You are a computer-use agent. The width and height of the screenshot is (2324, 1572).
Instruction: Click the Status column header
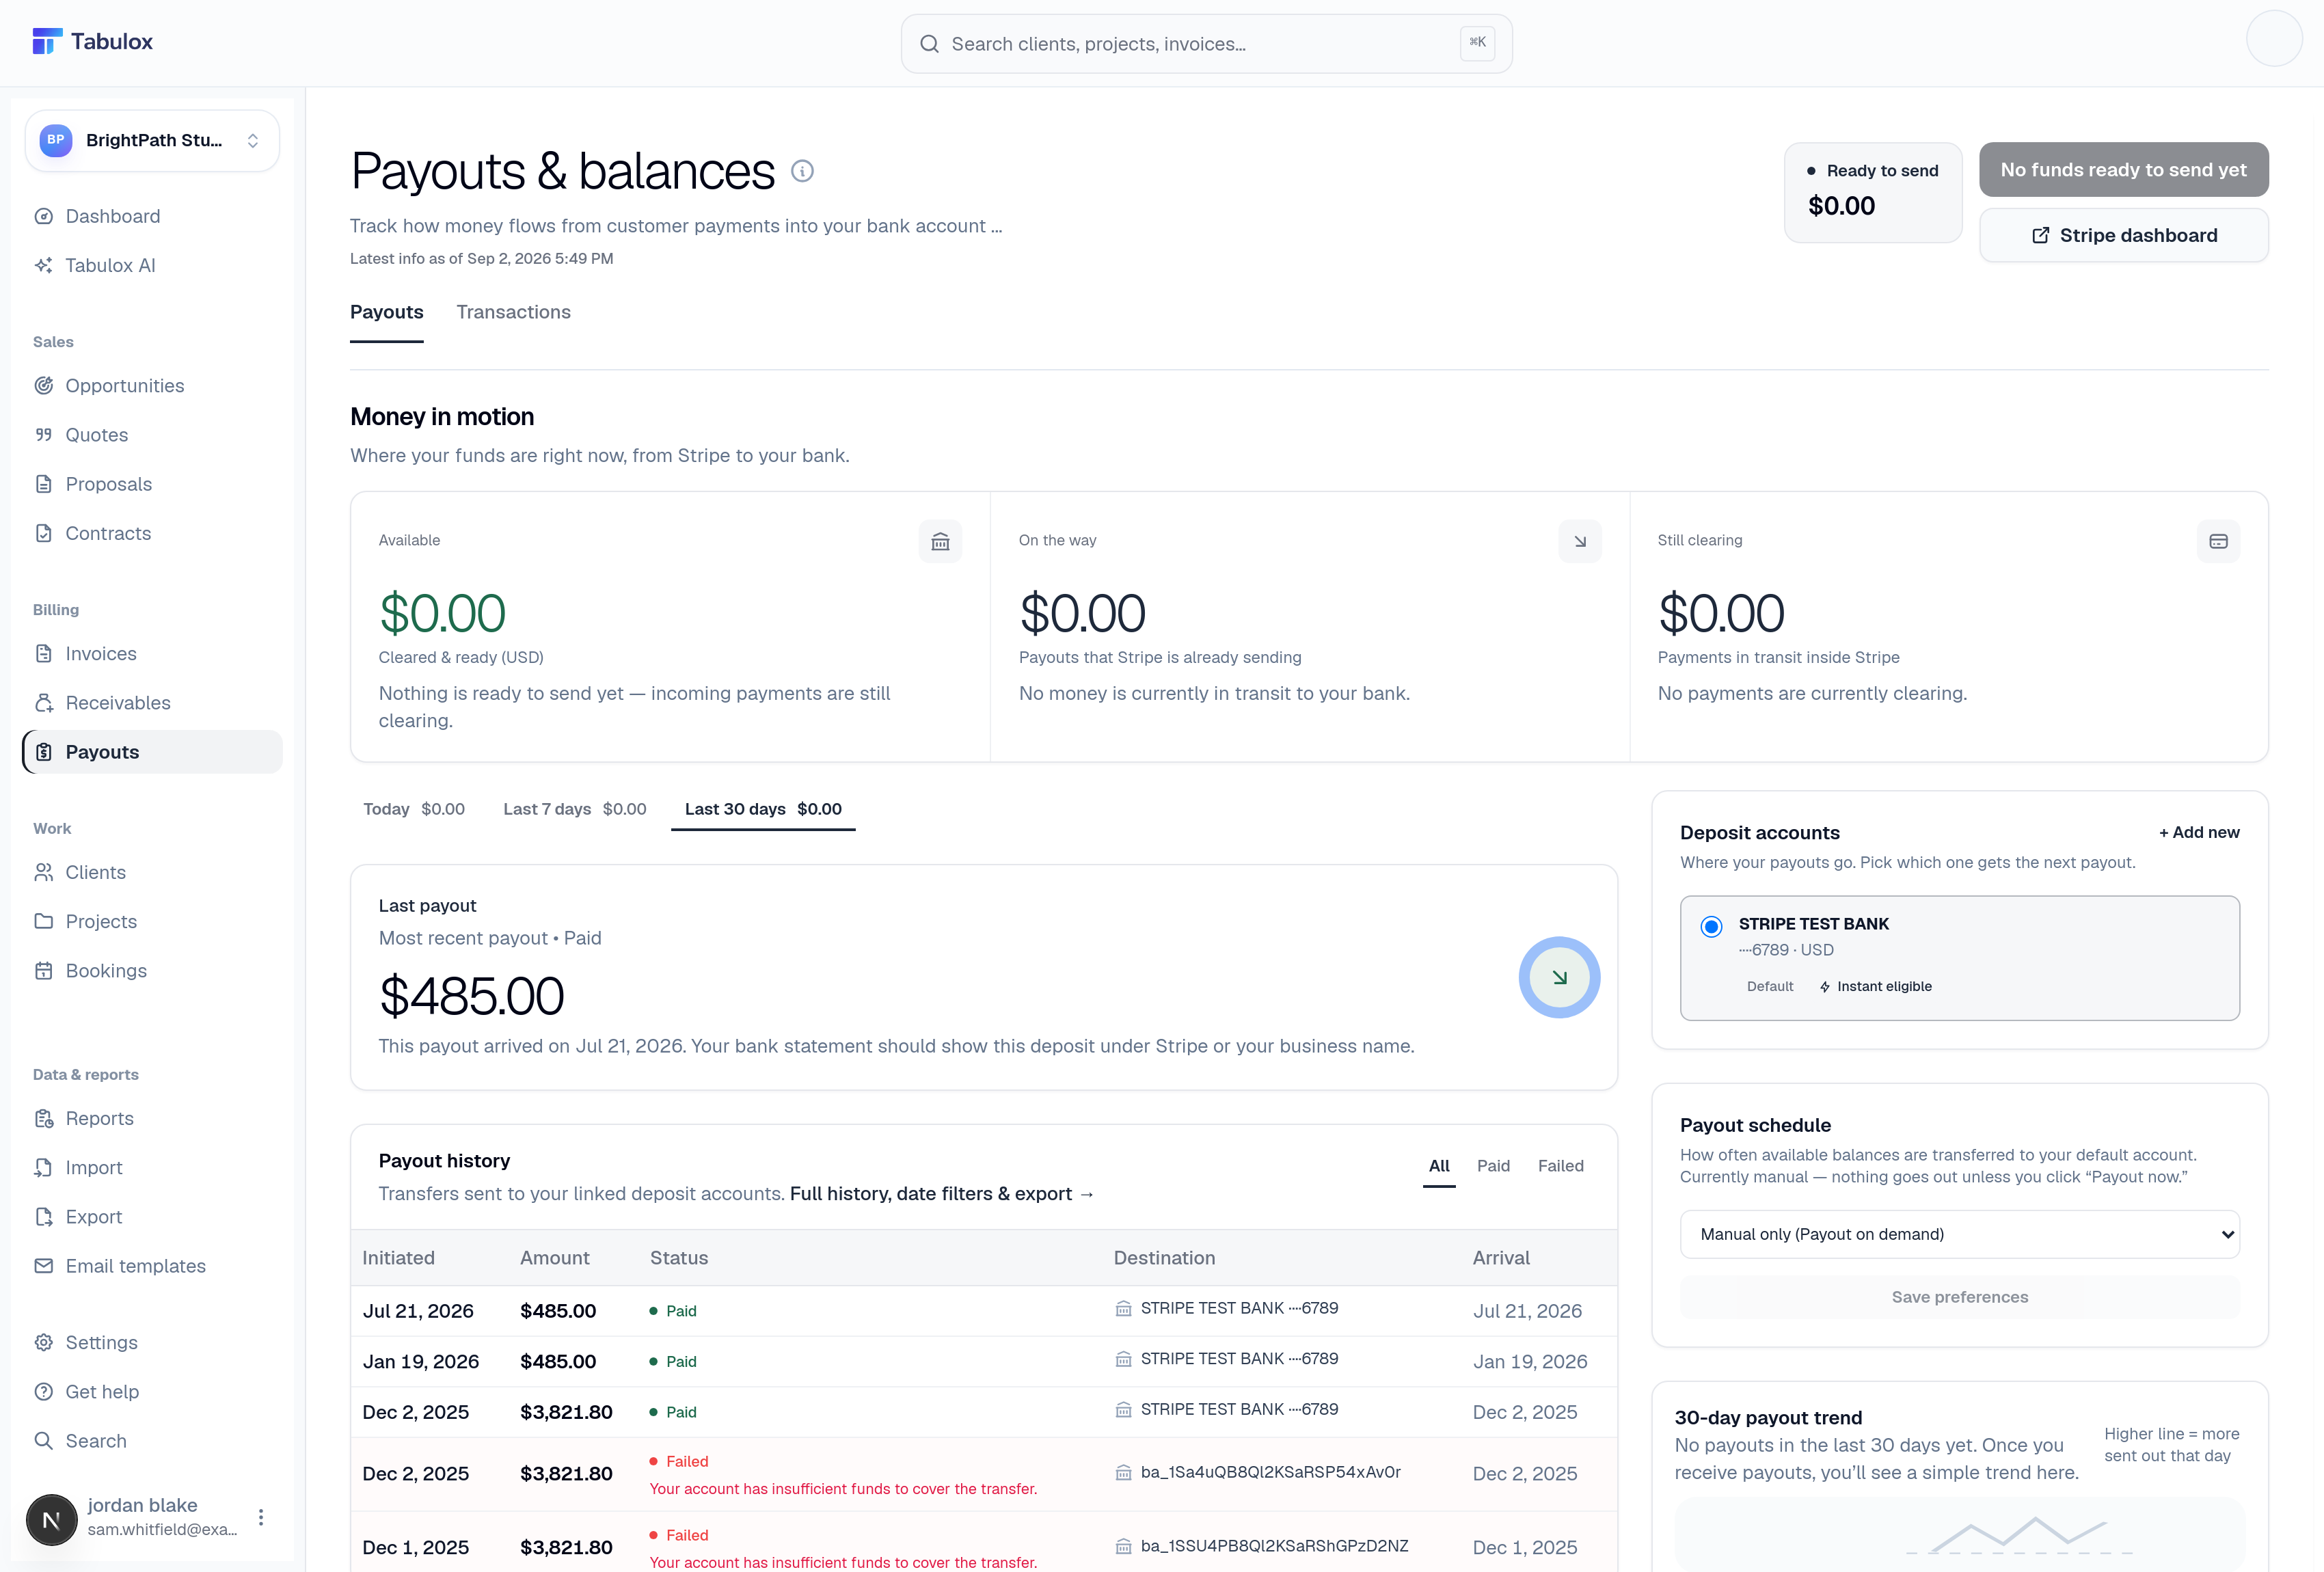click(679, 1258)
